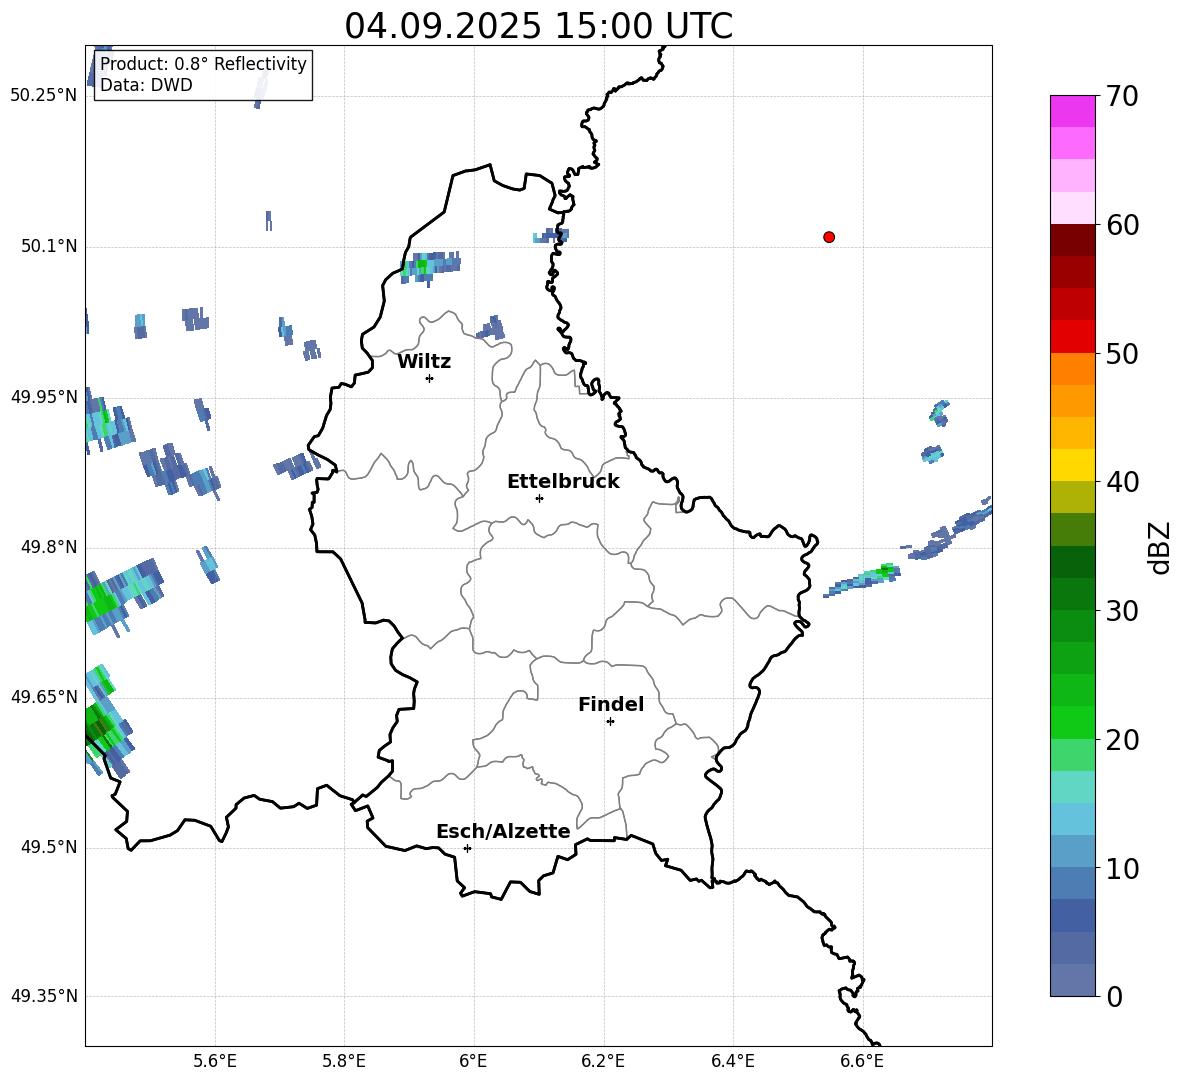Click the bright green colorbar segment above 20
This screenshot has height=1081, width=1184.
coord(1072,722)
